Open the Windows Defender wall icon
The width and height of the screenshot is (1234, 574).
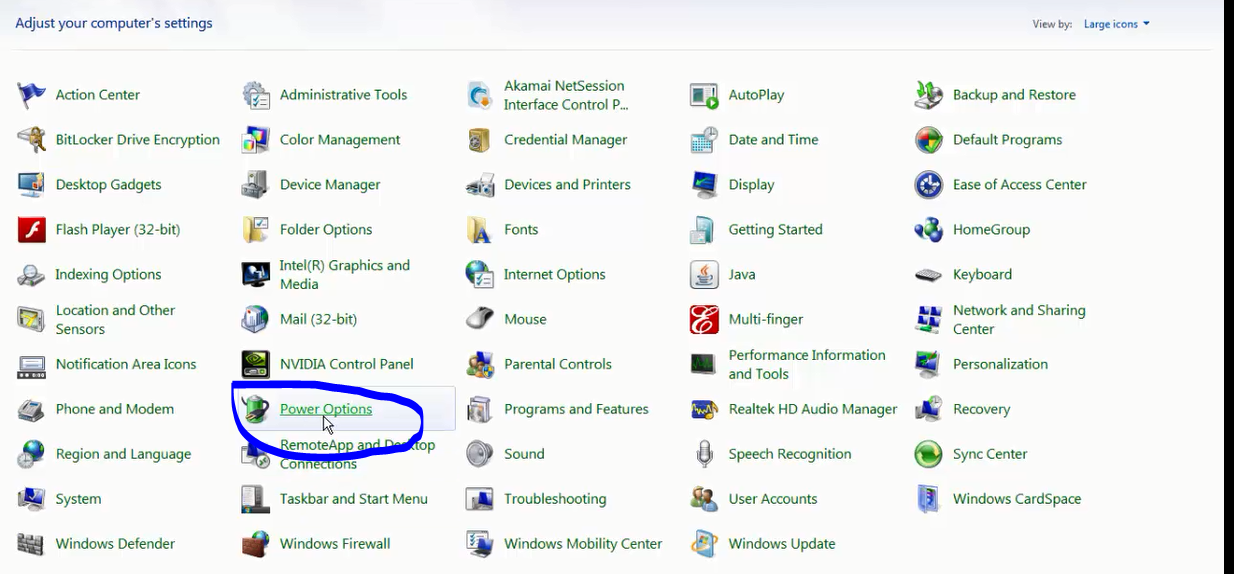pyautogui.click(x=31, y=544)
